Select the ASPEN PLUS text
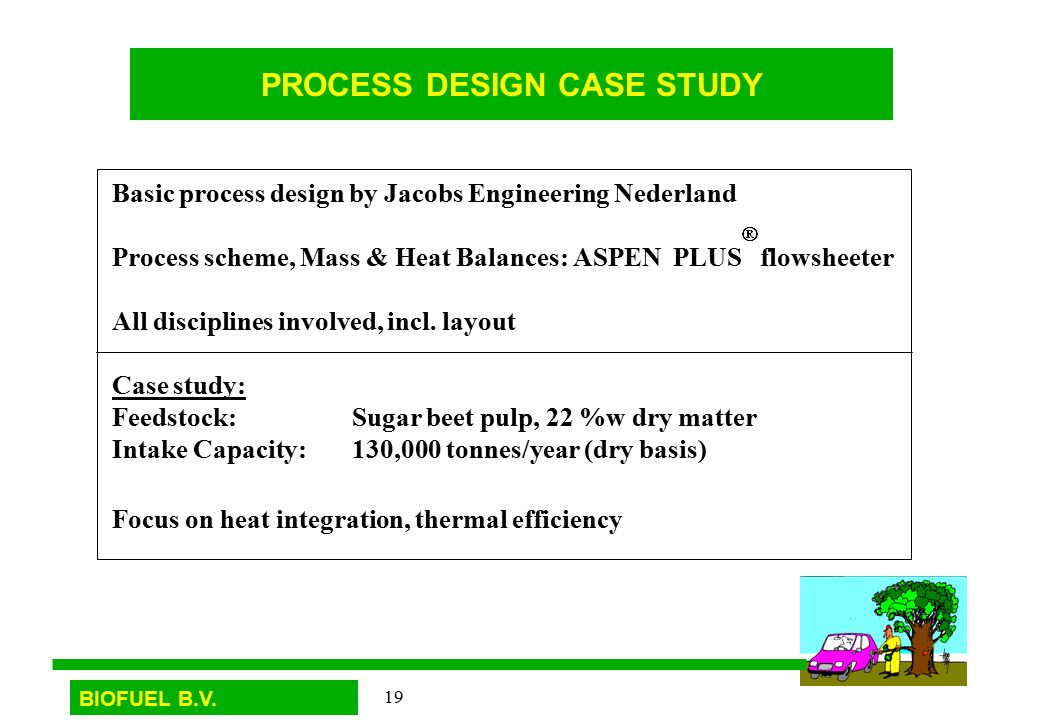Viewport: 1040px width, 720px height. click(x=657, y=257)
